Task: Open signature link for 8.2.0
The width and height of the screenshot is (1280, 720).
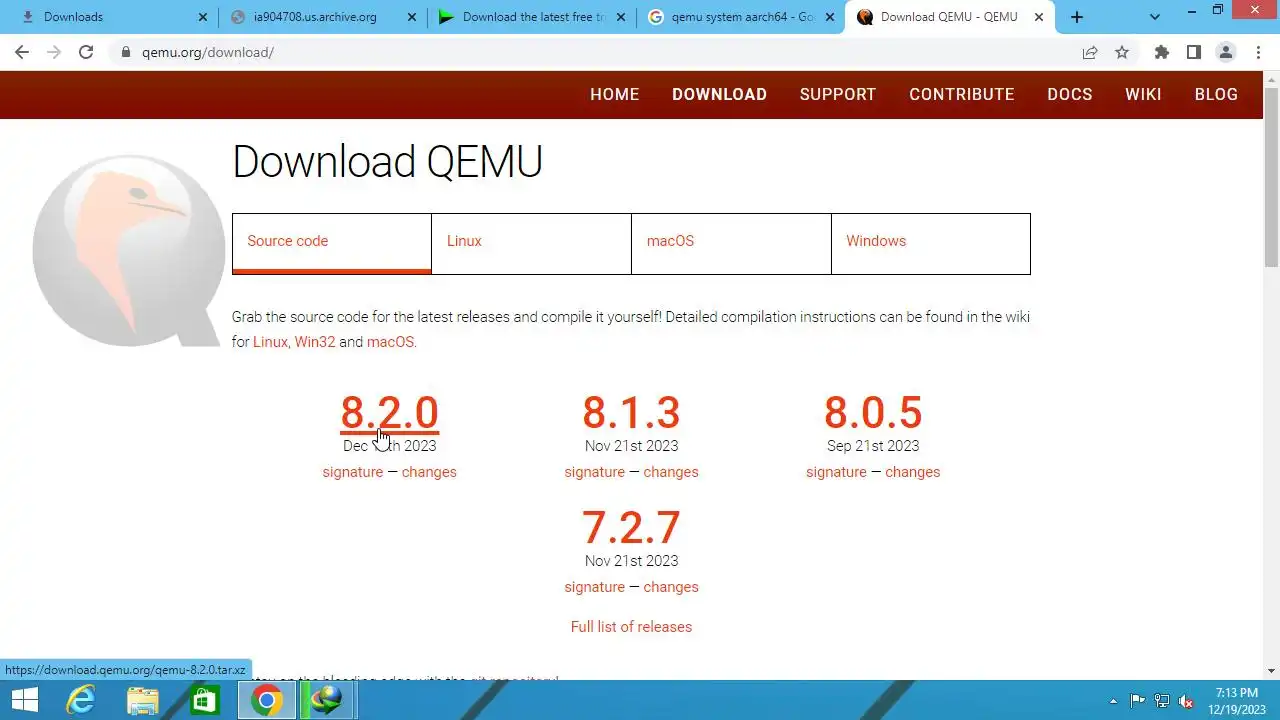Action: click(x=352, y=472)
